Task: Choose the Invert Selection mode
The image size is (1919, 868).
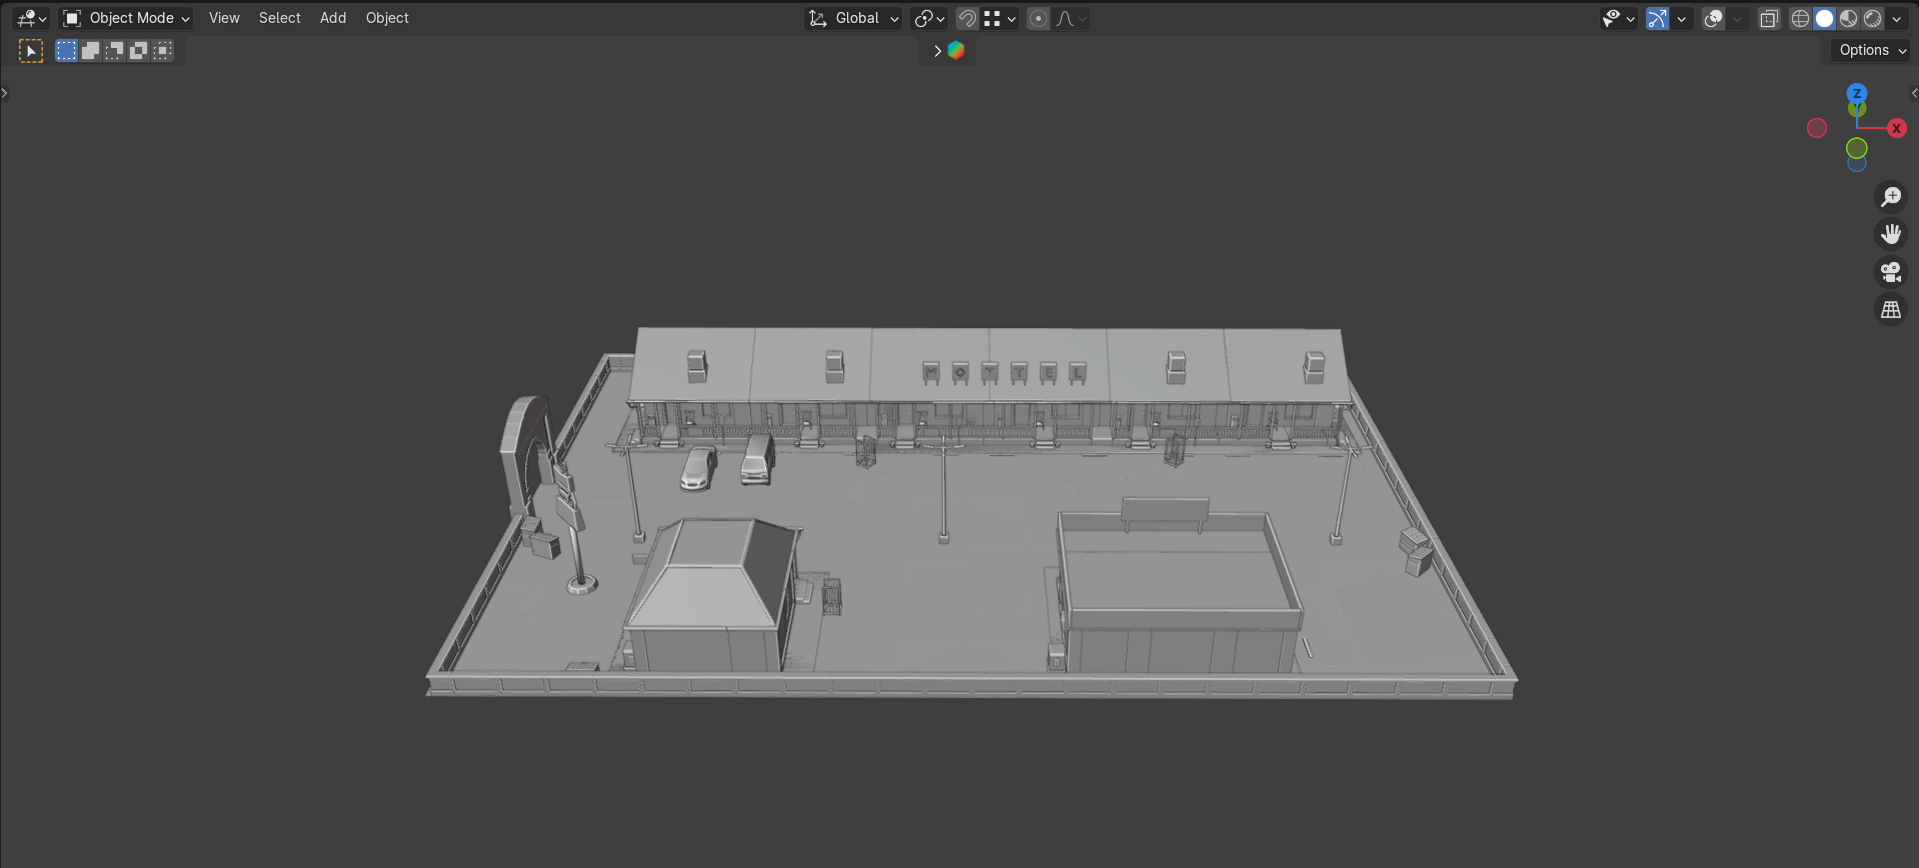Action: [138, 51]
